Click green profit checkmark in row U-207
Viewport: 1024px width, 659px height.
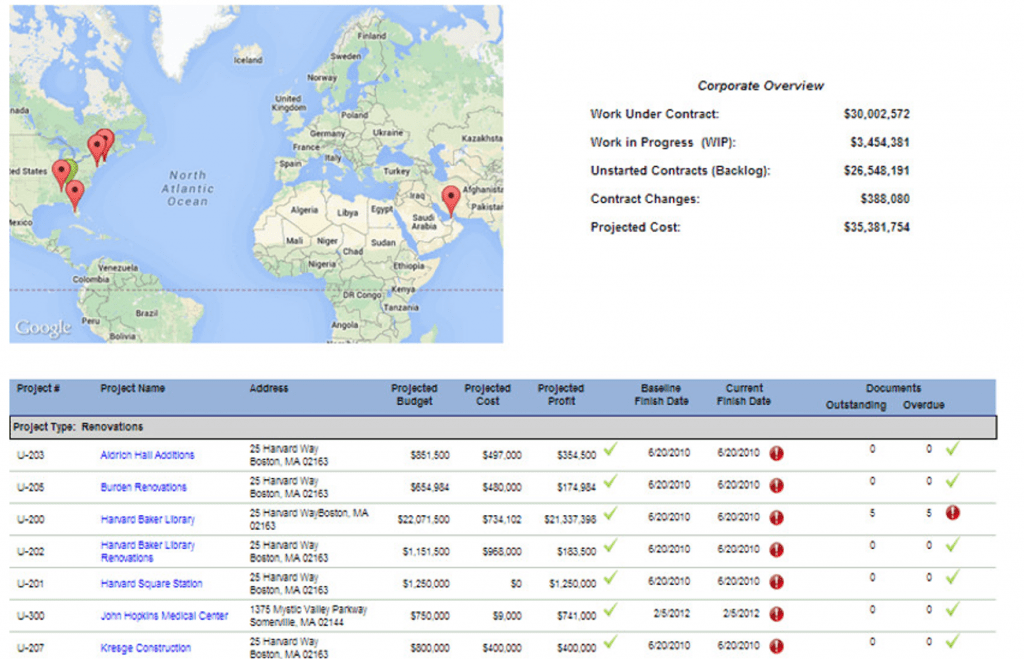pos(610,642)
